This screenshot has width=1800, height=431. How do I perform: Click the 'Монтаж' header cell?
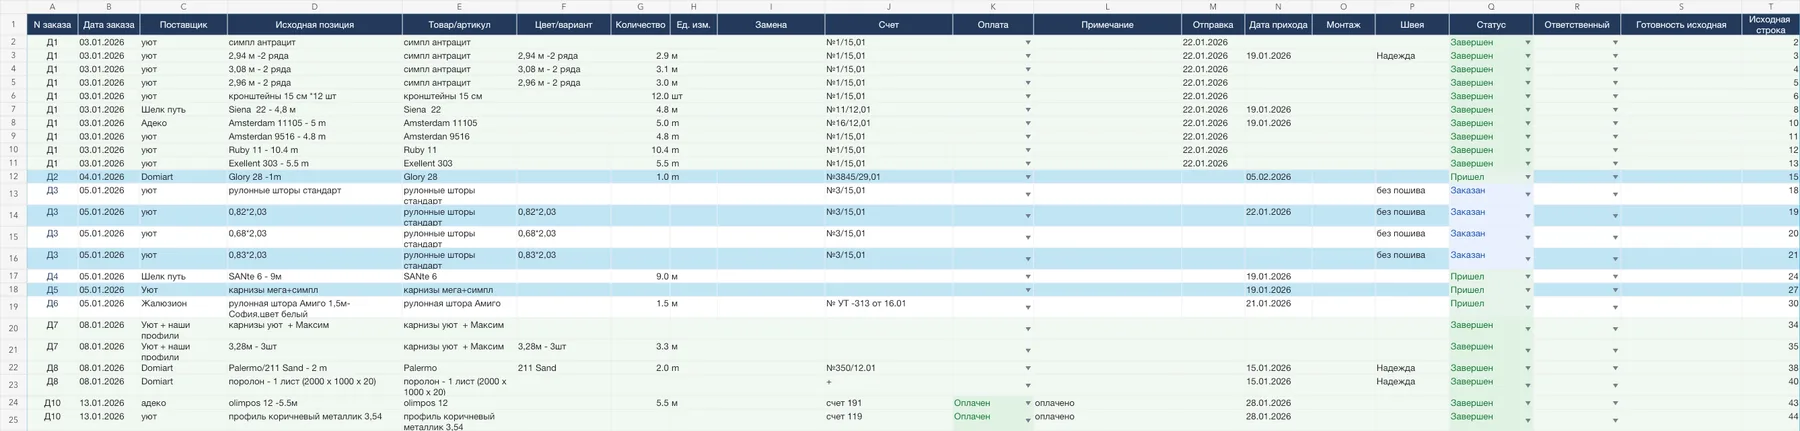click(x=1343, y=24)
